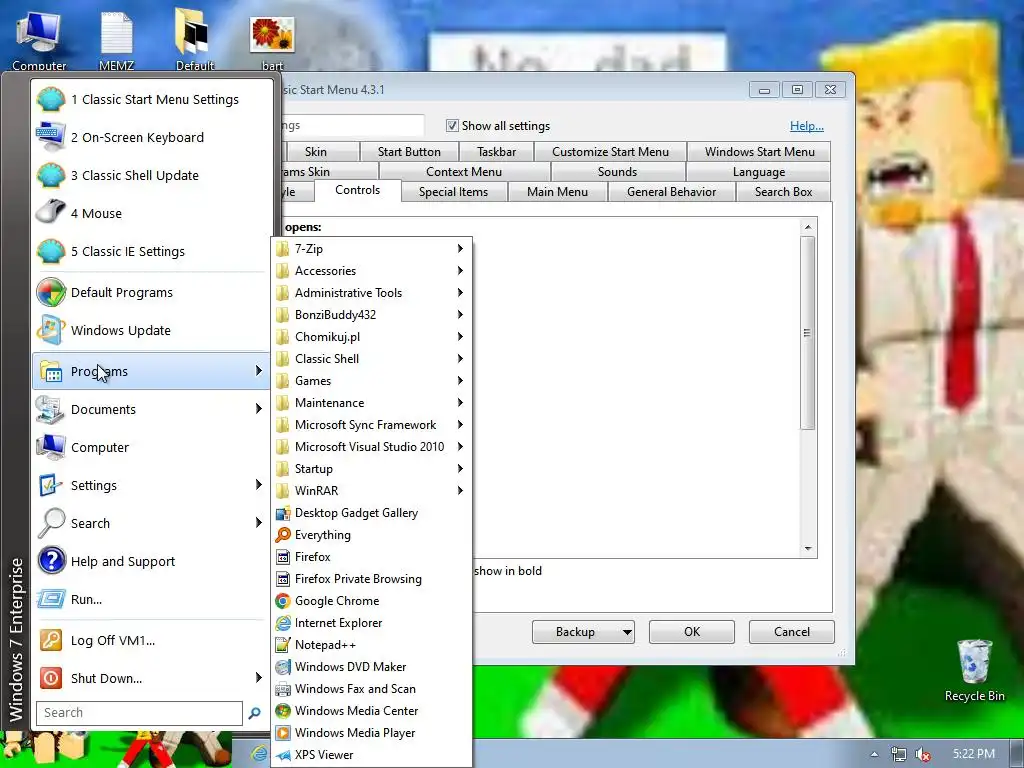The height and width of the screenshot is (768, 1024).
Task: Open Mouse settings icon
Action: (x=51, y=213)
